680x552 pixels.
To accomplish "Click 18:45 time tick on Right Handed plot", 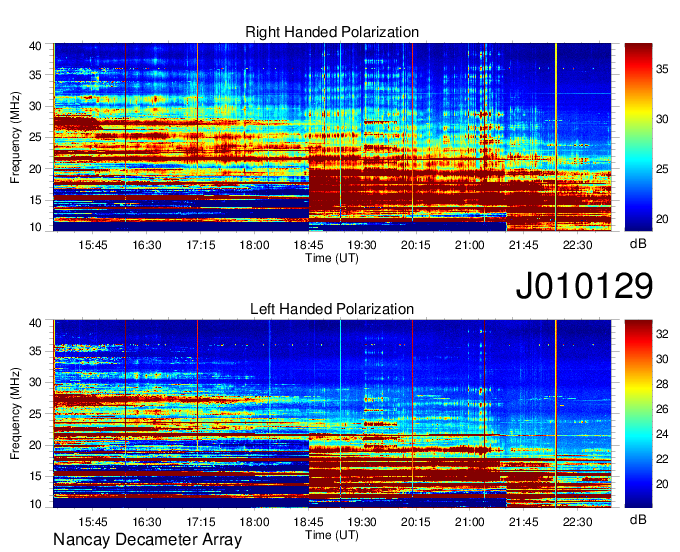I will point(308,245).
